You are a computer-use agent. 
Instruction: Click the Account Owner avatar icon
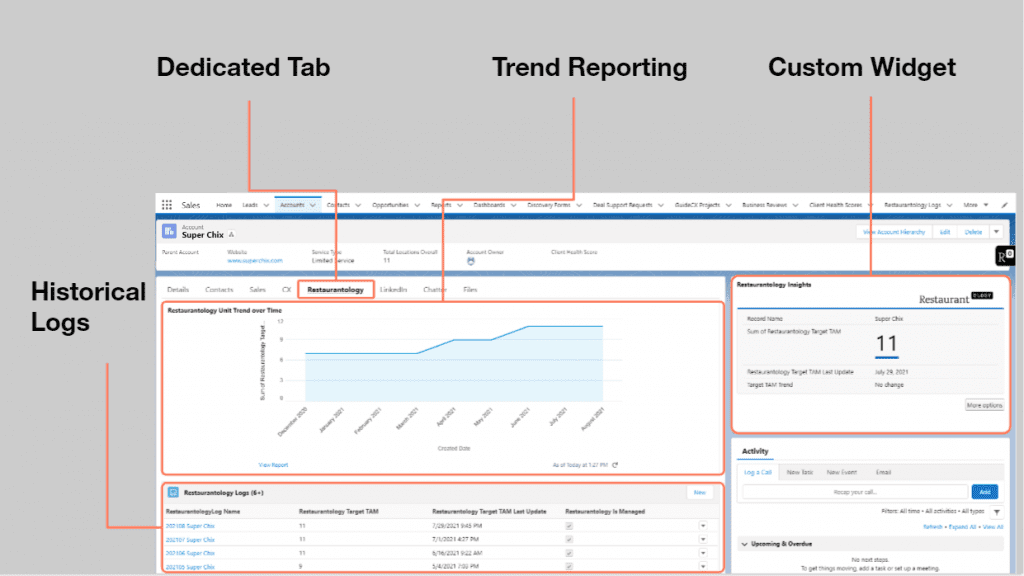pyautogui.click(x=471, y=261)
